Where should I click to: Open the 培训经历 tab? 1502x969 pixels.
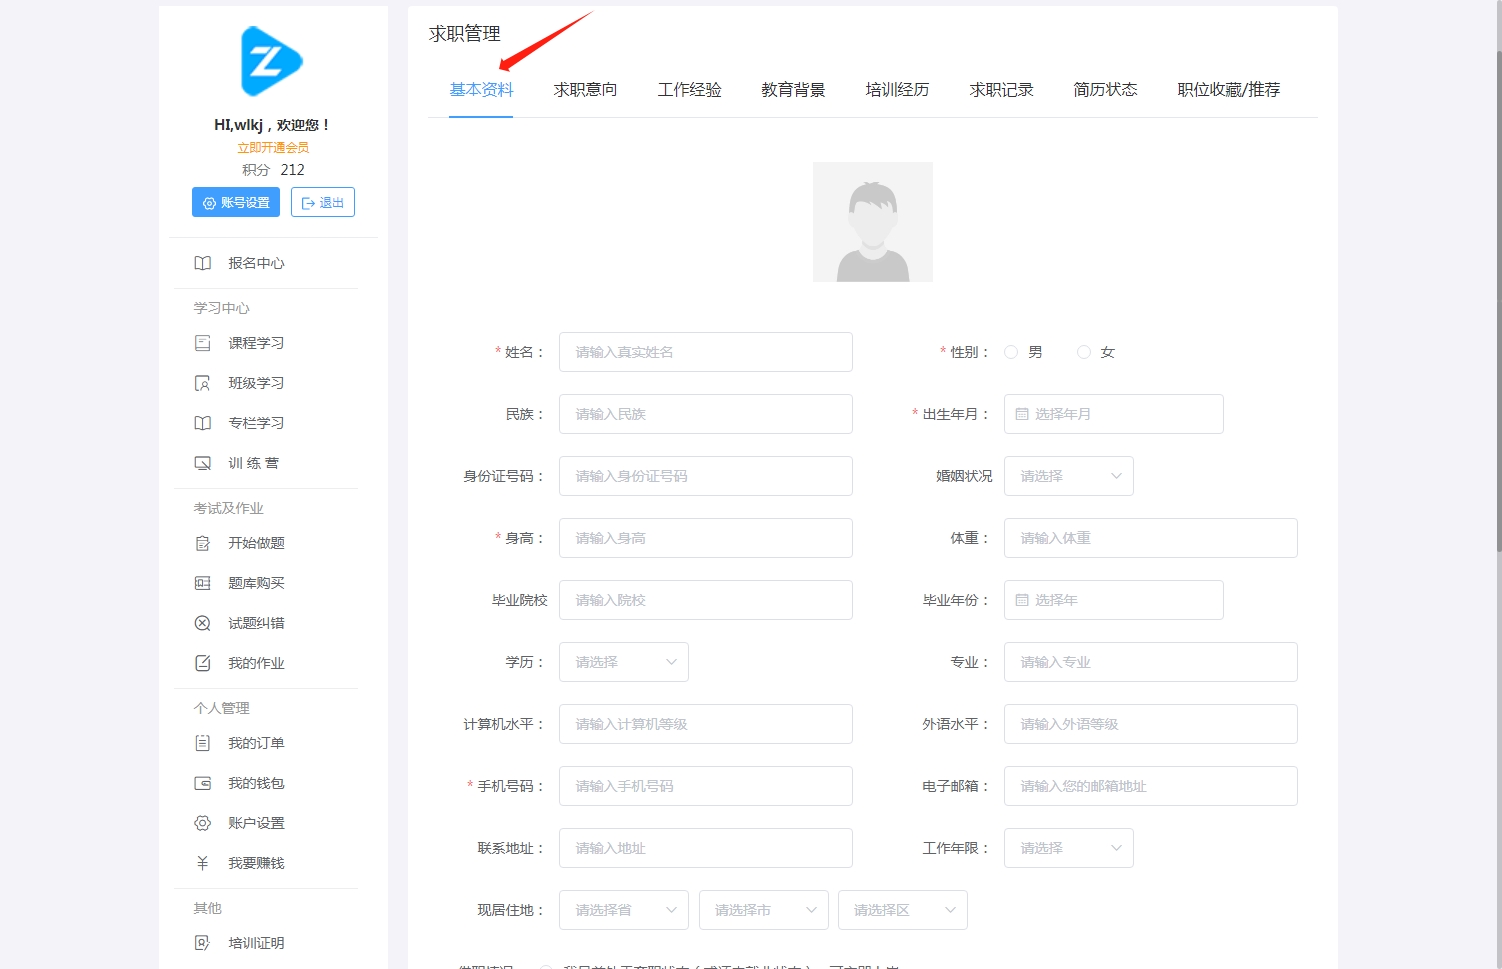tap(898, 90)
